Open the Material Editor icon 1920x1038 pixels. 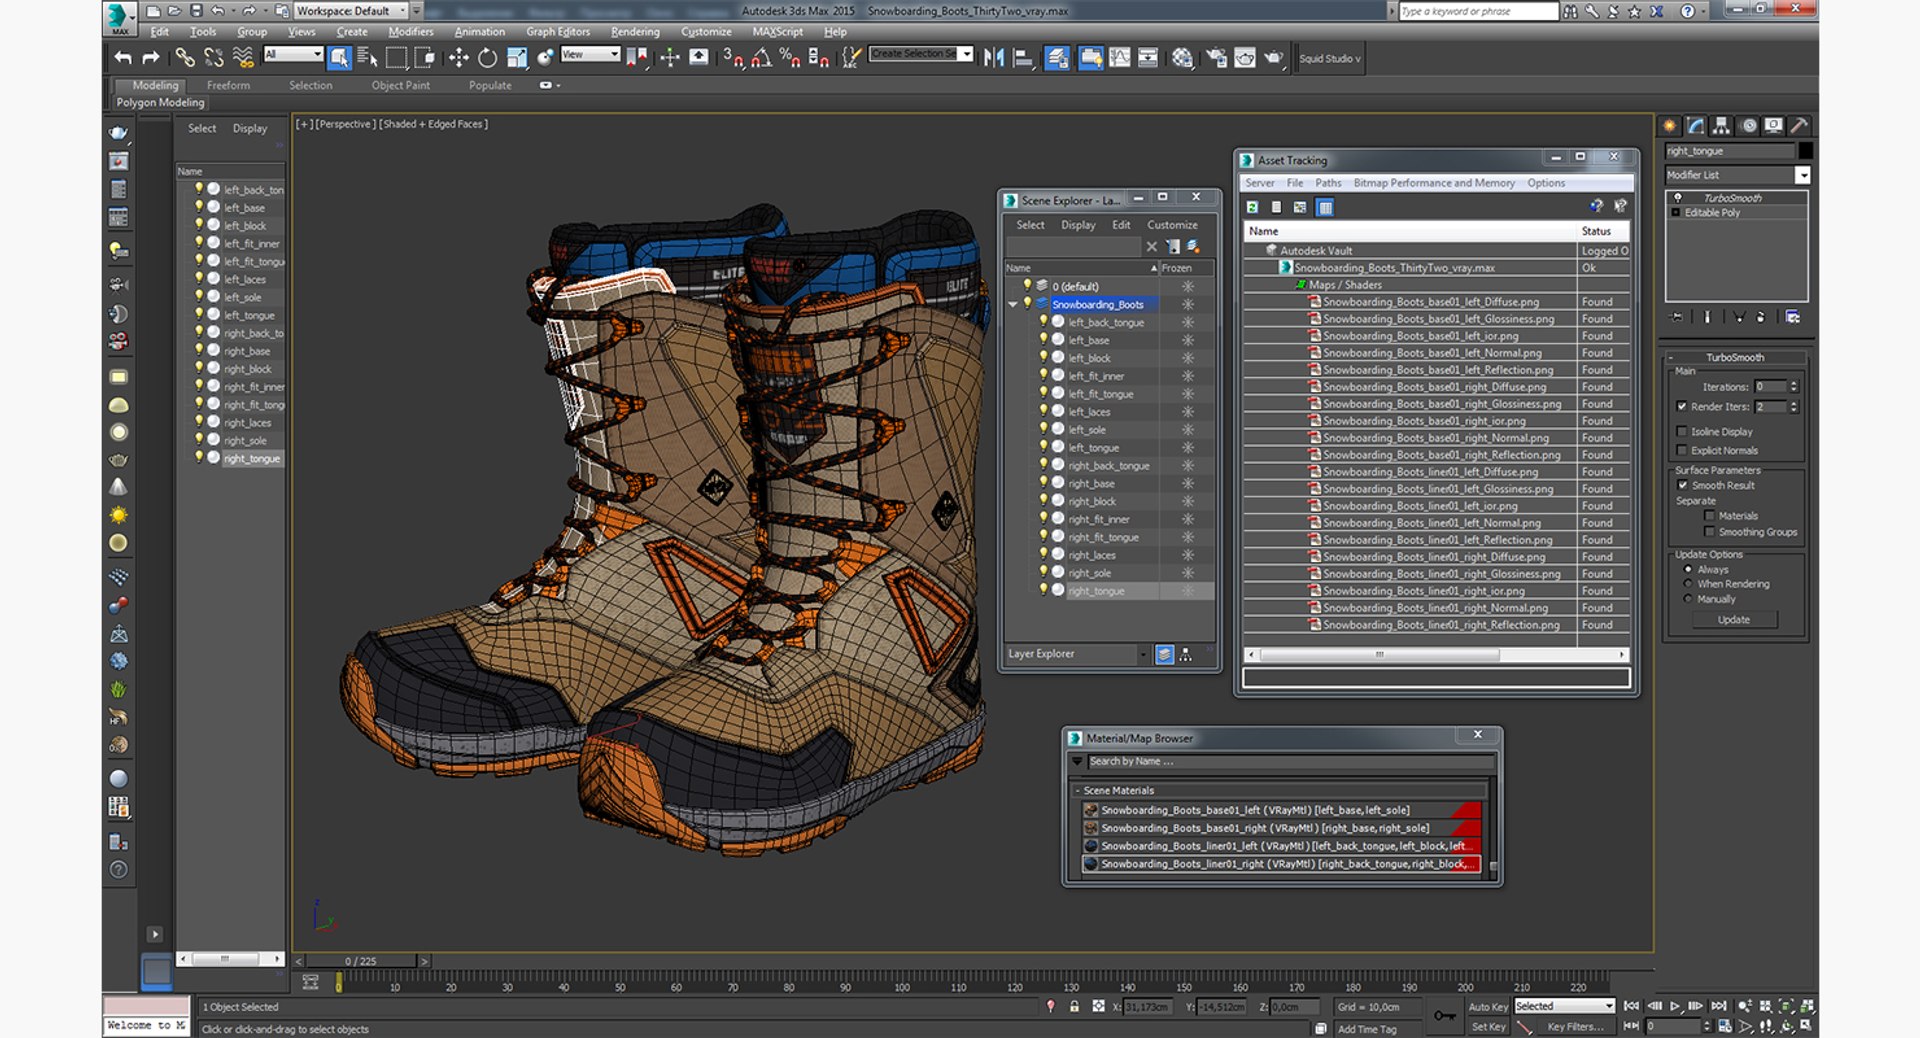tap(1182, 58)
